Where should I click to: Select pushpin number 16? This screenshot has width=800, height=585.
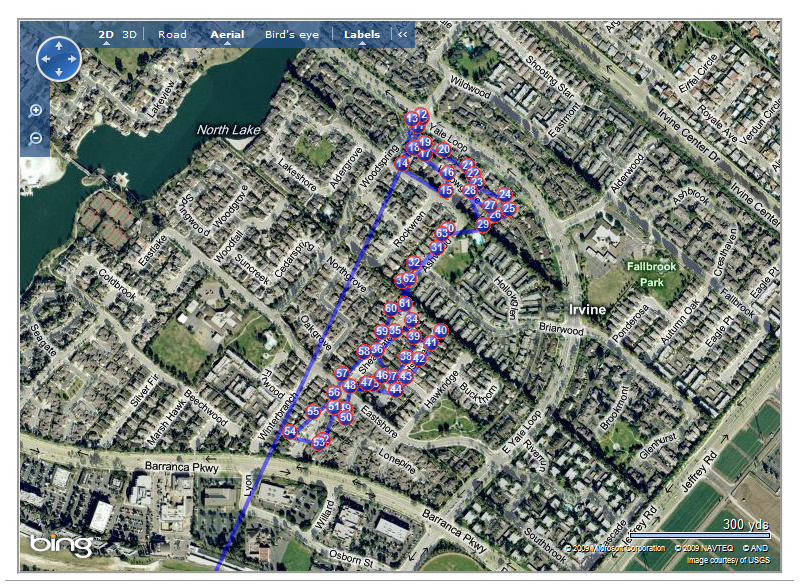pyautogui.click(x=448, y=172)
